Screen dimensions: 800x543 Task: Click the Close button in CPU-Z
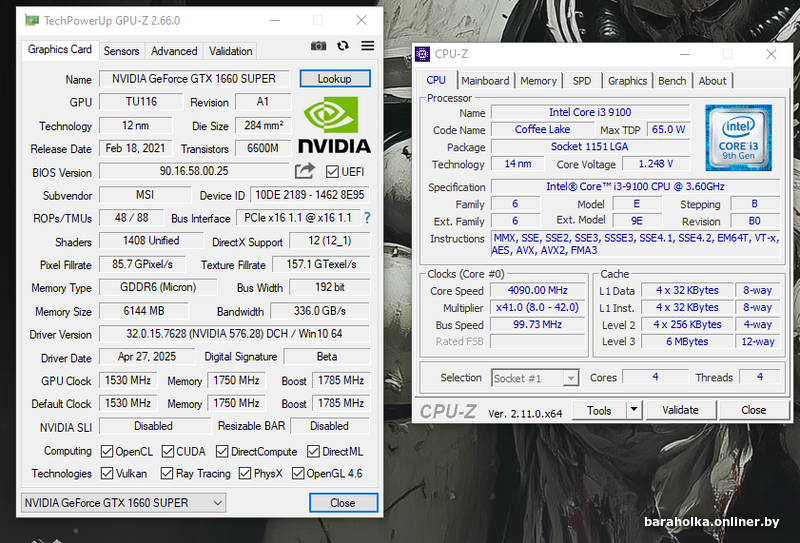[754, 410]
